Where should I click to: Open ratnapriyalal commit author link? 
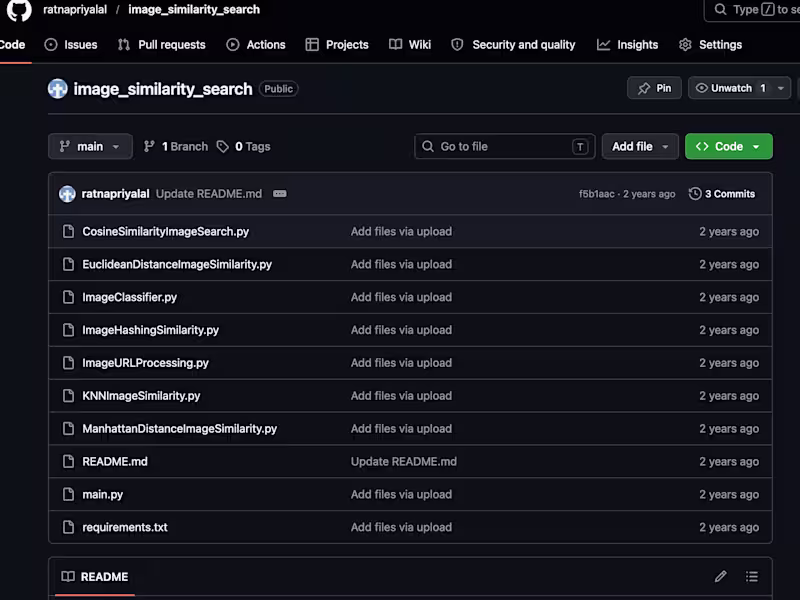point(115,194)
